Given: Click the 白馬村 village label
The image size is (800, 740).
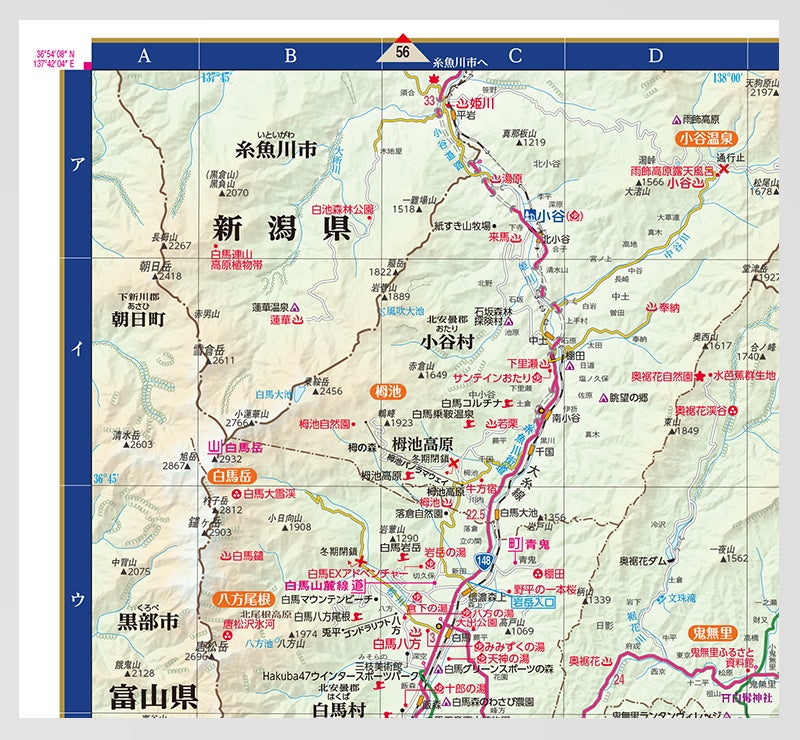Looking at the screenshot, I should coord(339,710).
